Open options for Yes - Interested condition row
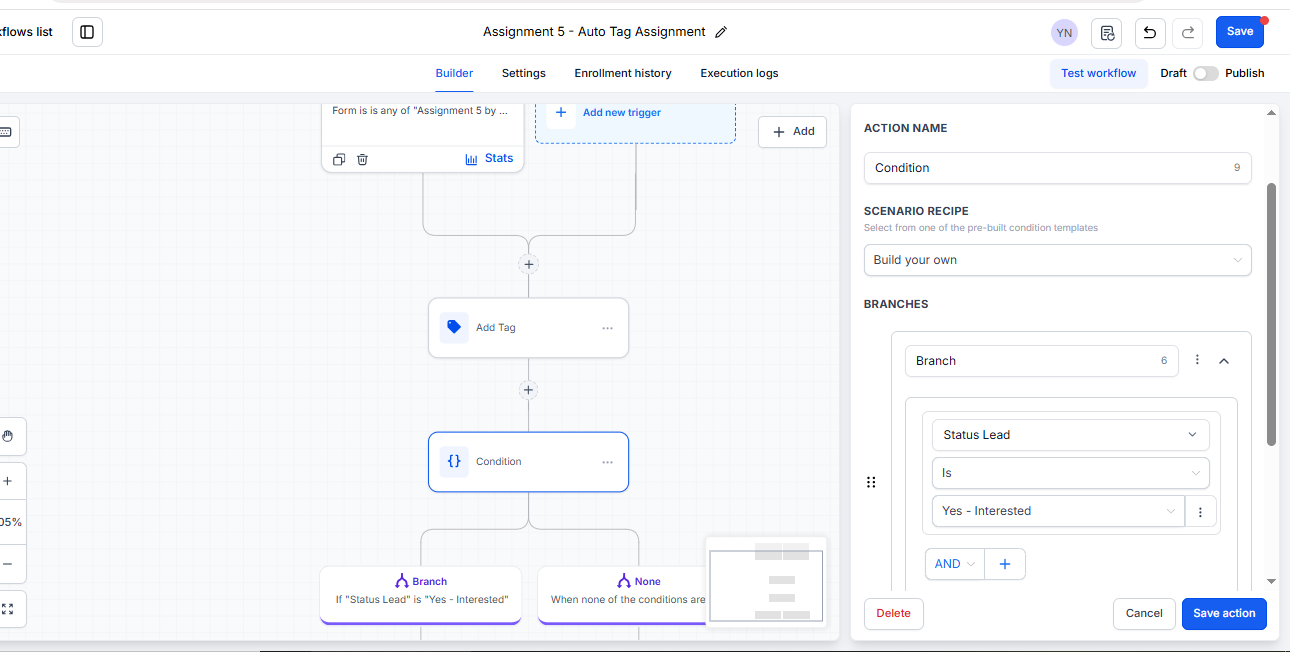The image size is (1290, 652). click(1200, 511)
